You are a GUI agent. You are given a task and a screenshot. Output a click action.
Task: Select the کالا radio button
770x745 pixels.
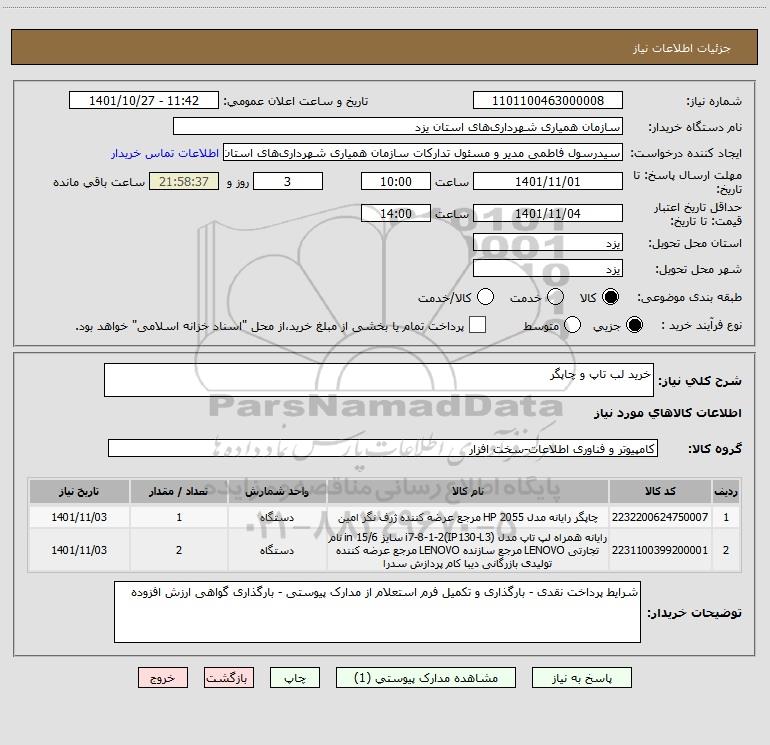coord(610,297)
